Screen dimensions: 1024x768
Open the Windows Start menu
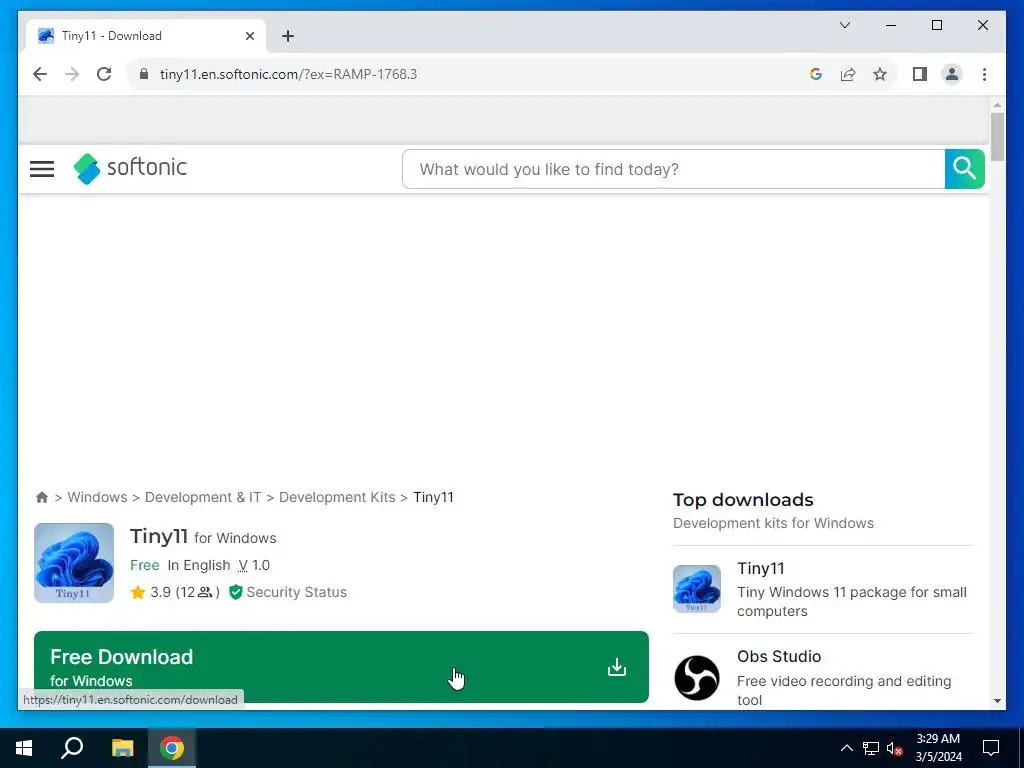click(24, 748)
